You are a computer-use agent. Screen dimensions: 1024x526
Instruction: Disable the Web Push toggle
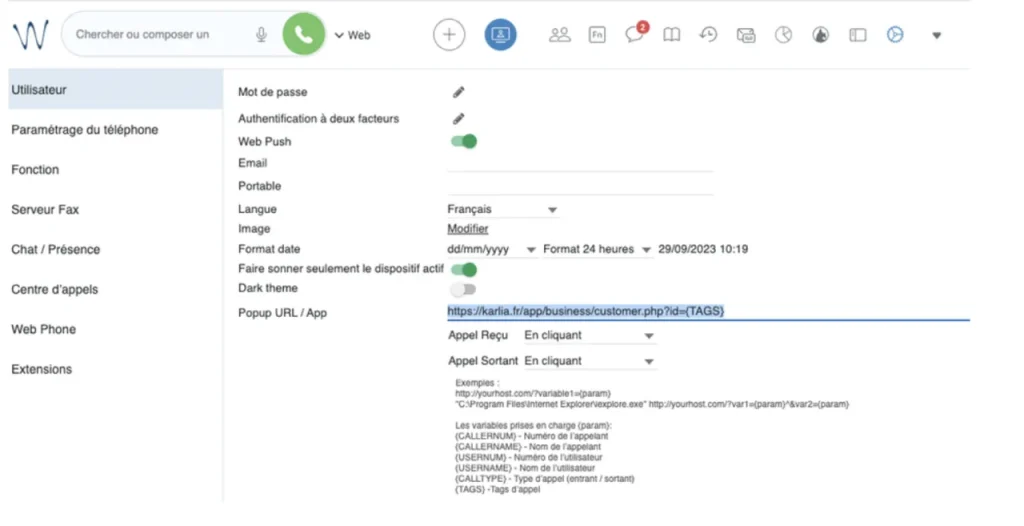pyautogui.click(x=463, y=141)
